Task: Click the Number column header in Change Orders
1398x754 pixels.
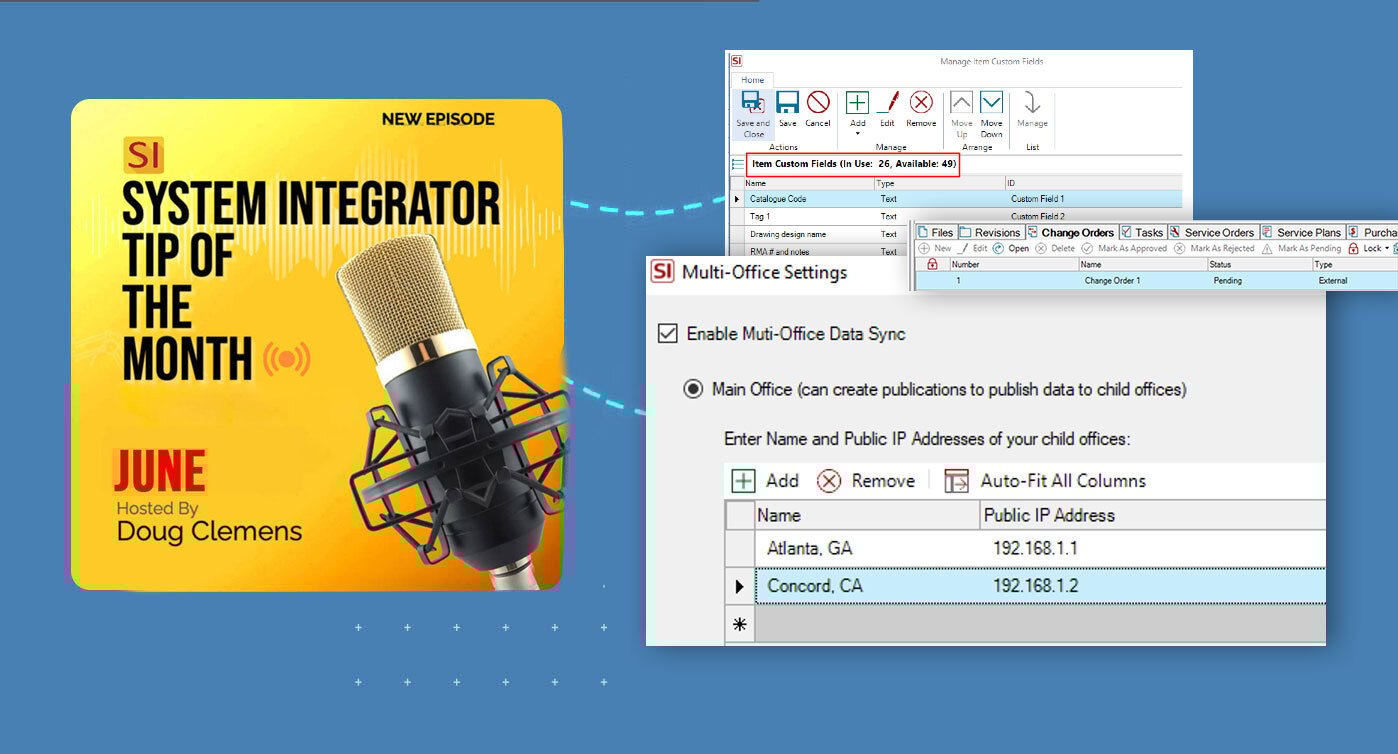Action: 1013,265
